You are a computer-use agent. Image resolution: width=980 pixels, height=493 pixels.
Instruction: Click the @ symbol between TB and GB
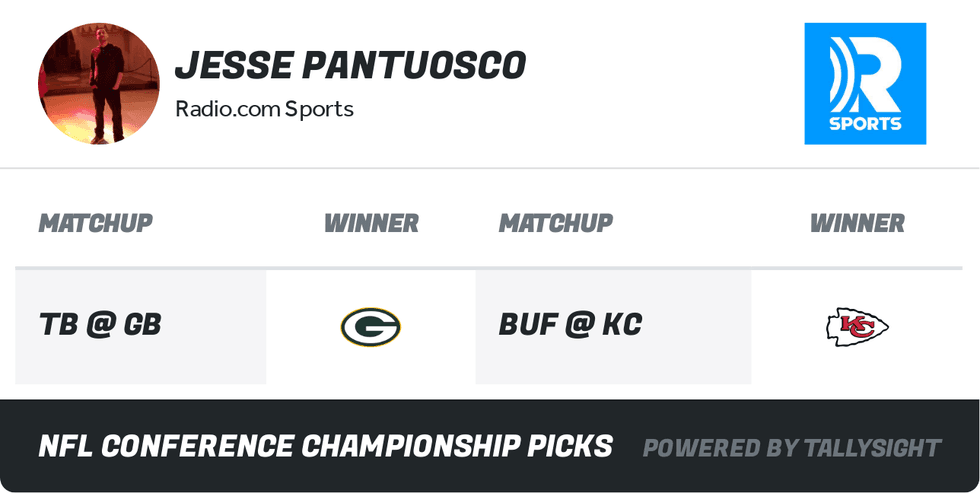tap(99, 325)
